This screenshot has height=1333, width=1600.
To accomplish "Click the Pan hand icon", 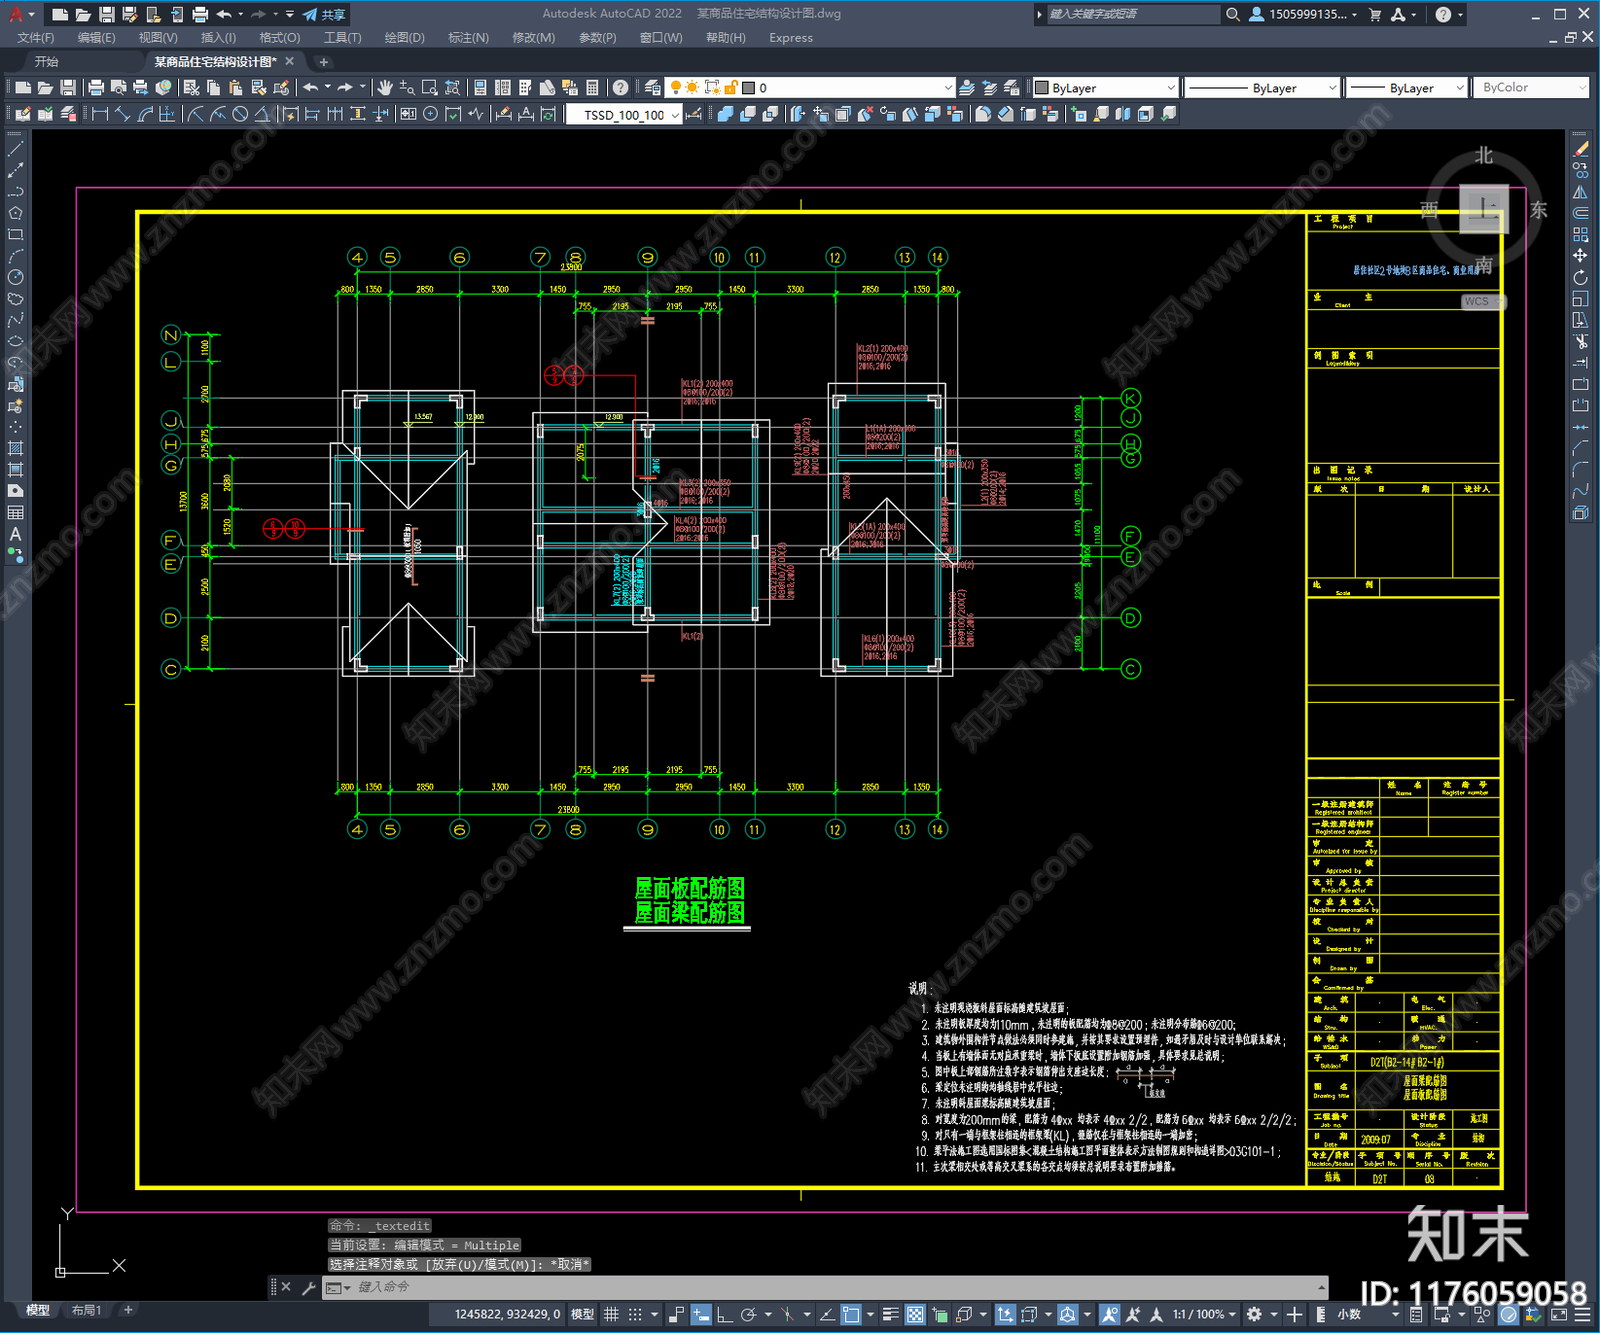I will click(385, 88).
